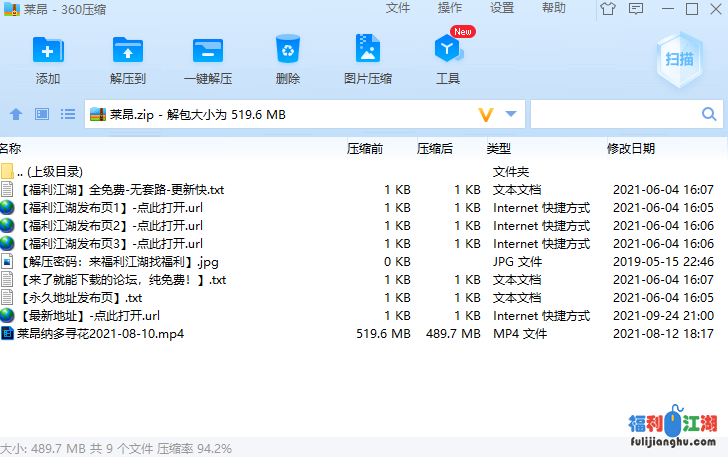Click the orange V icon in the address bar
The image size is (728, 457).
click(487, 114)
